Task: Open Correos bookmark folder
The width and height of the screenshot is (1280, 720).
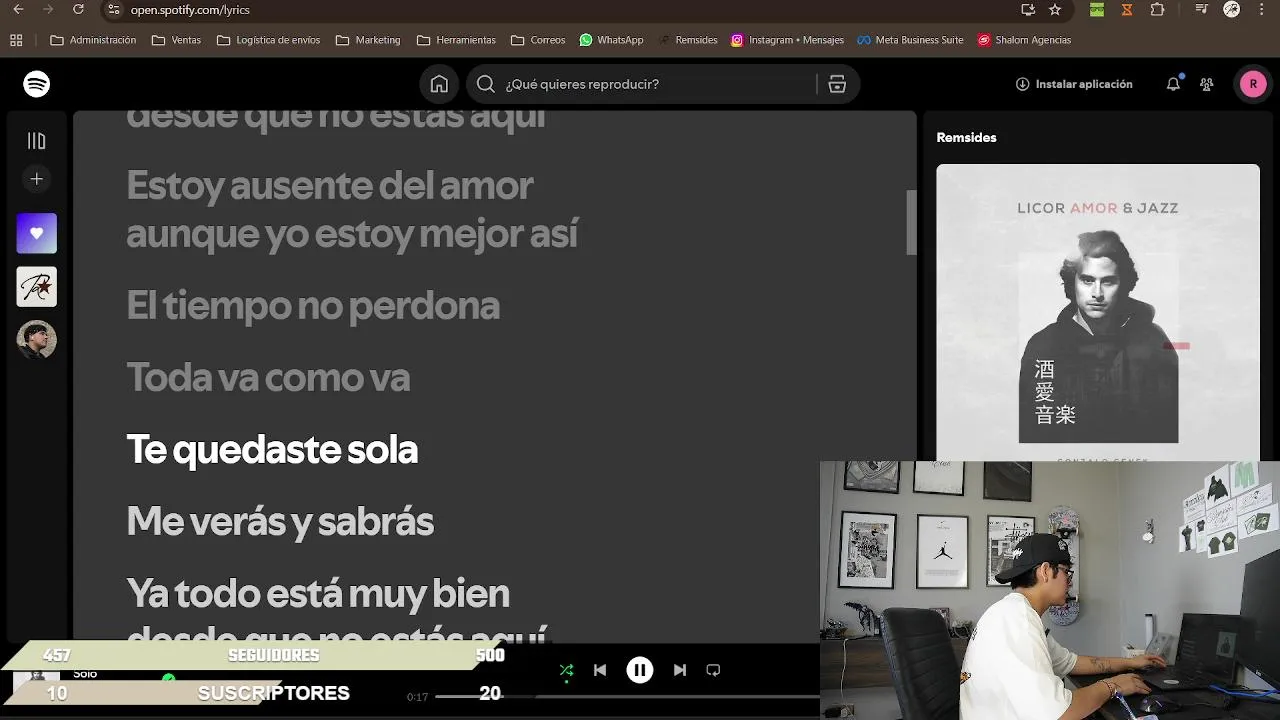Action: click(x=538, y=41)
